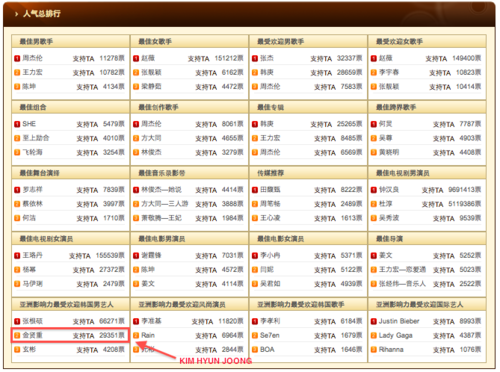Click the name Rihanna

coord(391,350)
